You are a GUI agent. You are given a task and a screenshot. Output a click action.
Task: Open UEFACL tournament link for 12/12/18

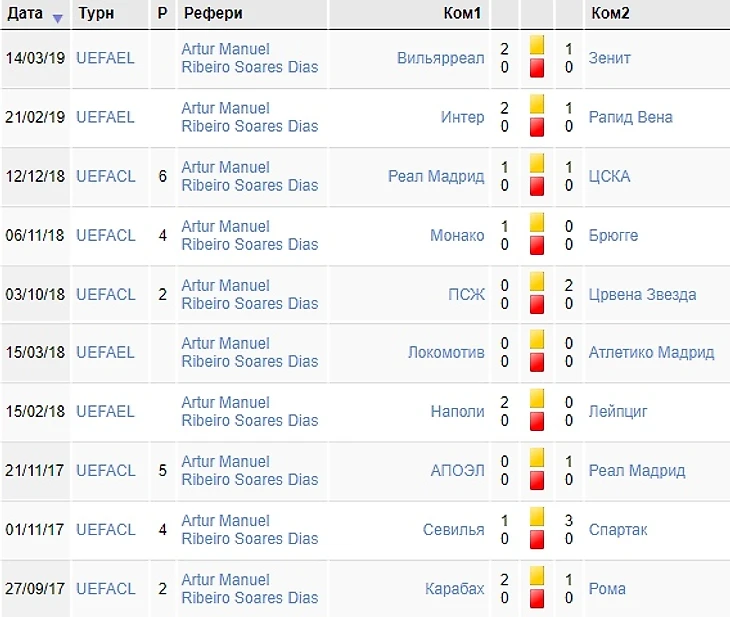[105, 176]
